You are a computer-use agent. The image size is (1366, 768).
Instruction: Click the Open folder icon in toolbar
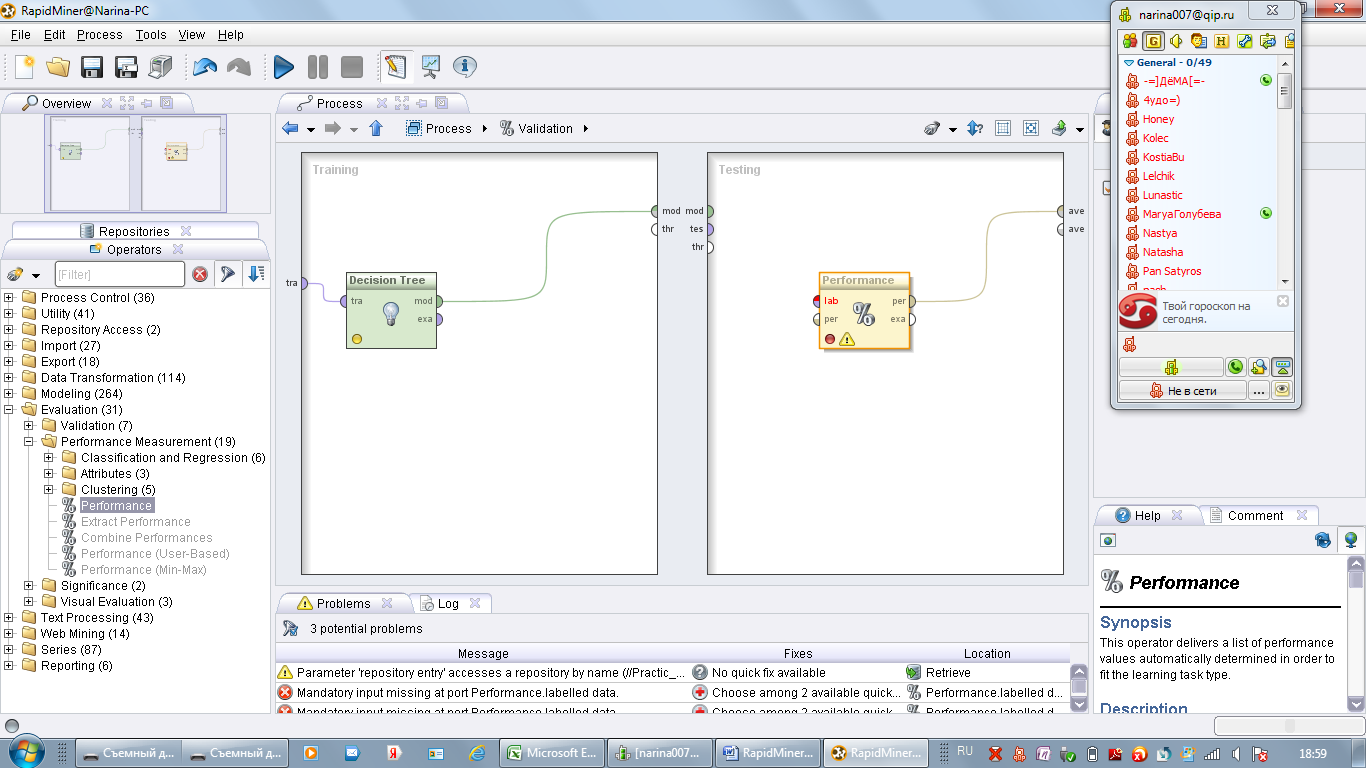58,67
